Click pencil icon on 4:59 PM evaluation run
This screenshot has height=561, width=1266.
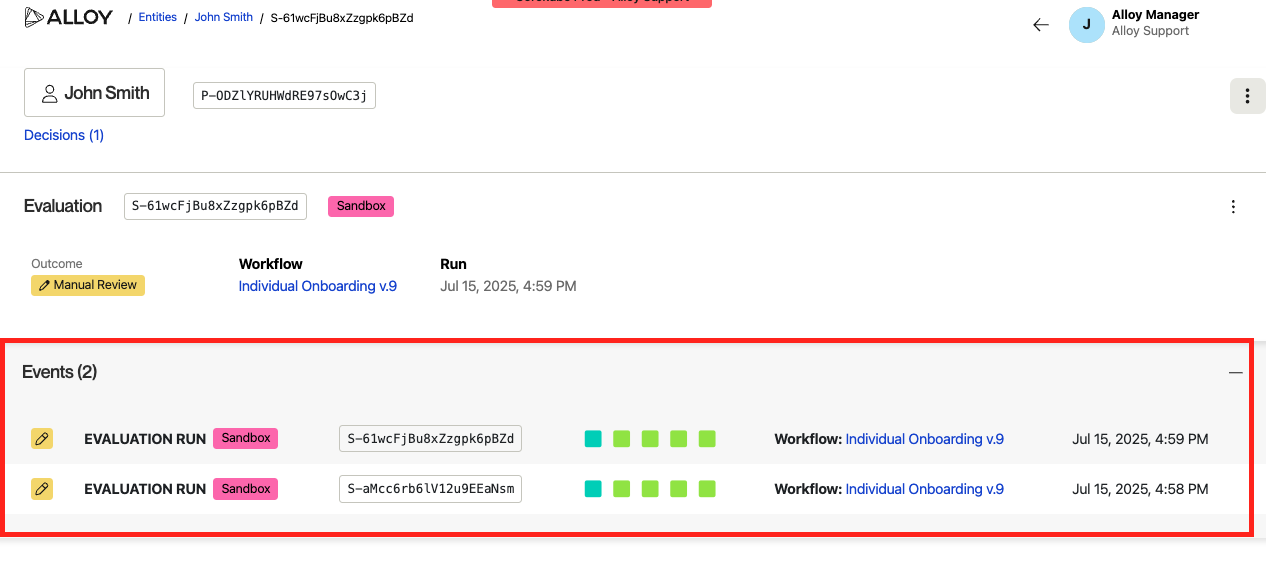pos(42,439)
